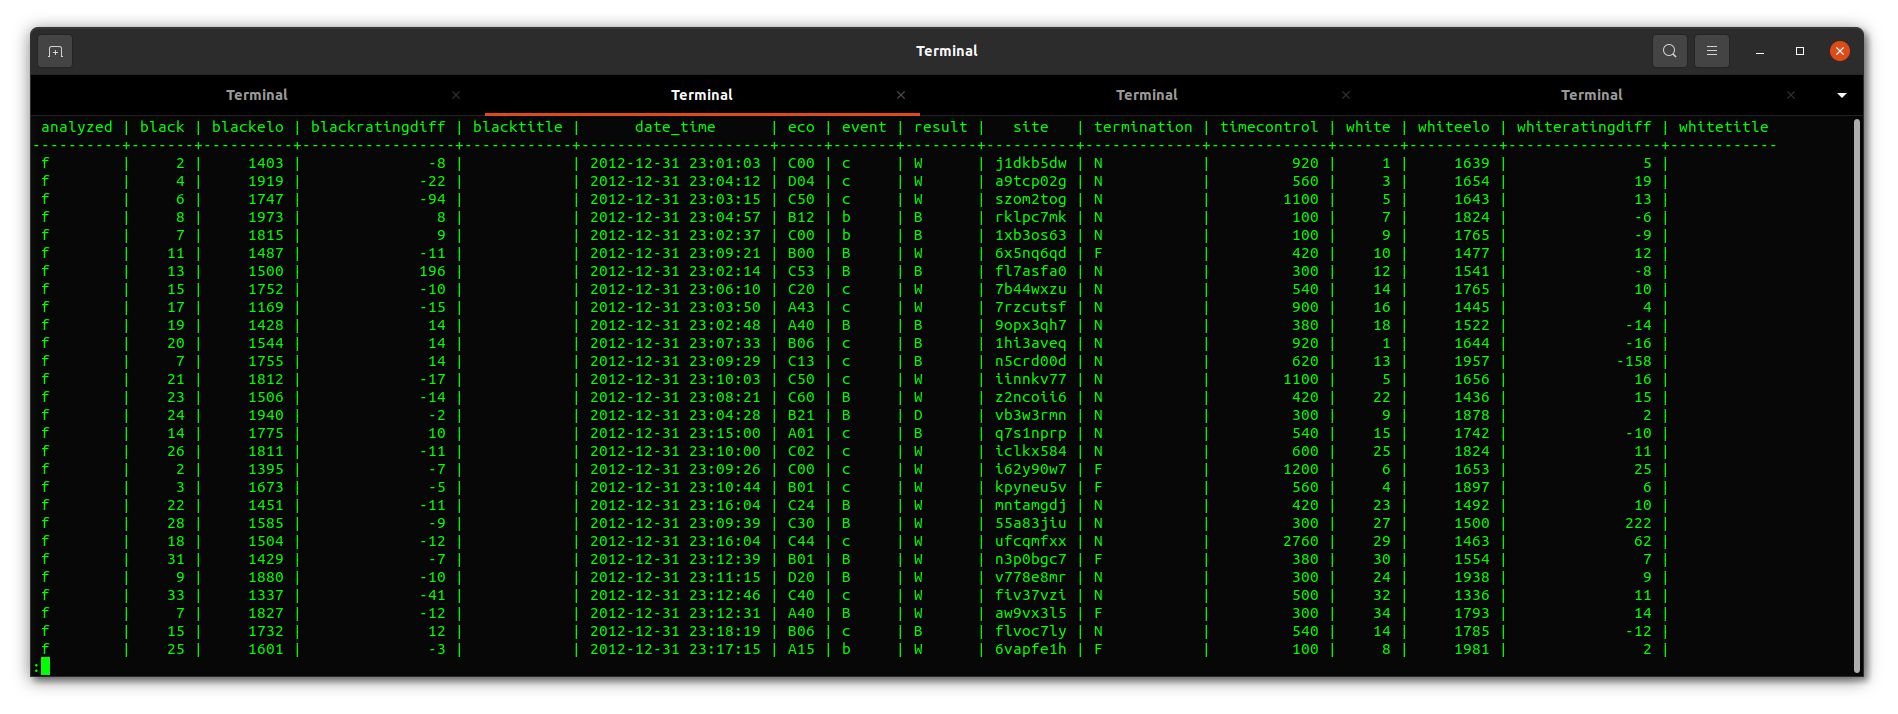The width and height of the screenshot is (1898, 714).
Task: Click the 'analyzed' column header
Action: (x=77, y=127)
